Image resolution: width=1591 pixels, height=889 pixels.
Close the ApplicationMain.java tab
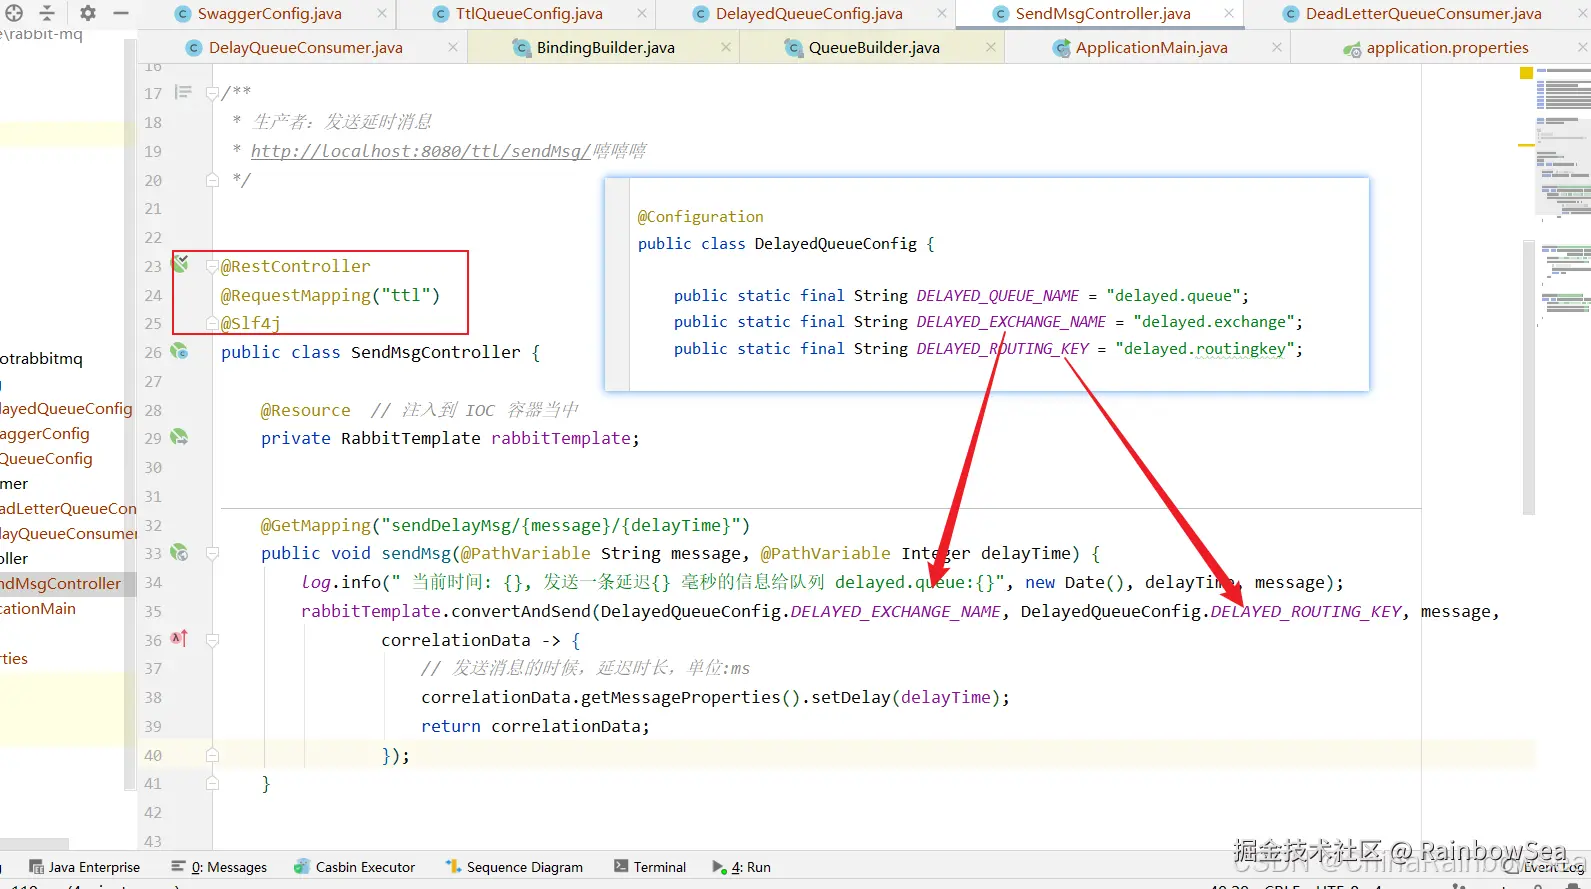click(x=1277, y=48)
